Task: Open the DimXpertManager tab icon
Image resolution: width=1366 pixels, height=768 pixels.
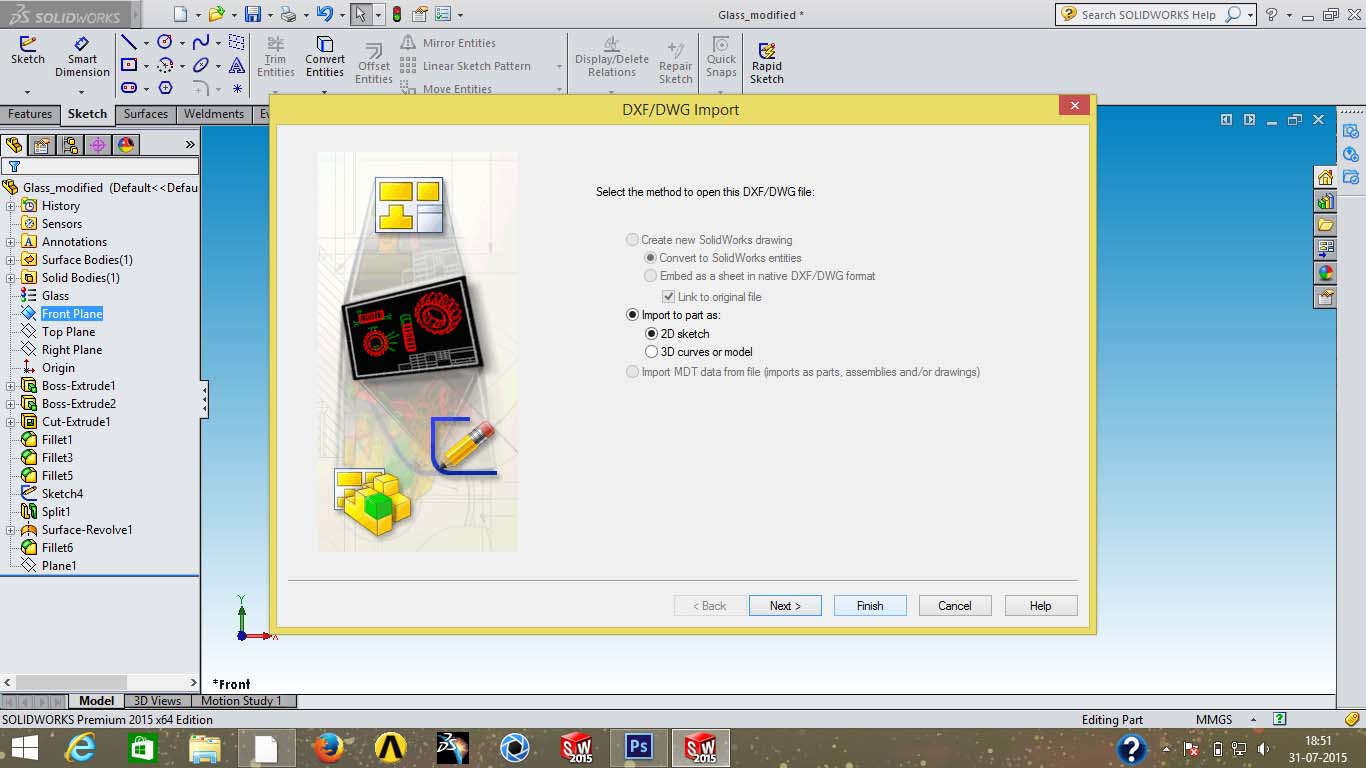Action: pyautogui.click(x=97, y=145)
